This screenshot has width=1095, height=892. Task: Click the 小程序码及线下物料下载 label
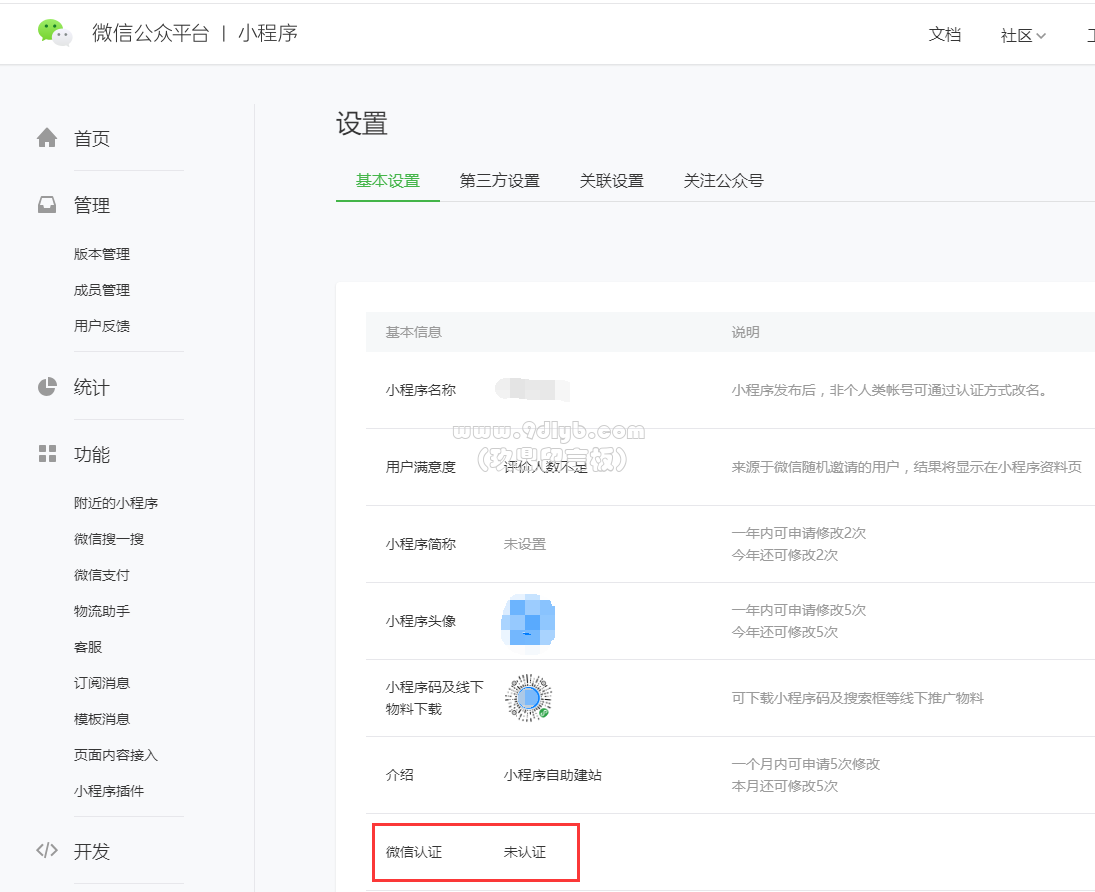pos(434,698)
